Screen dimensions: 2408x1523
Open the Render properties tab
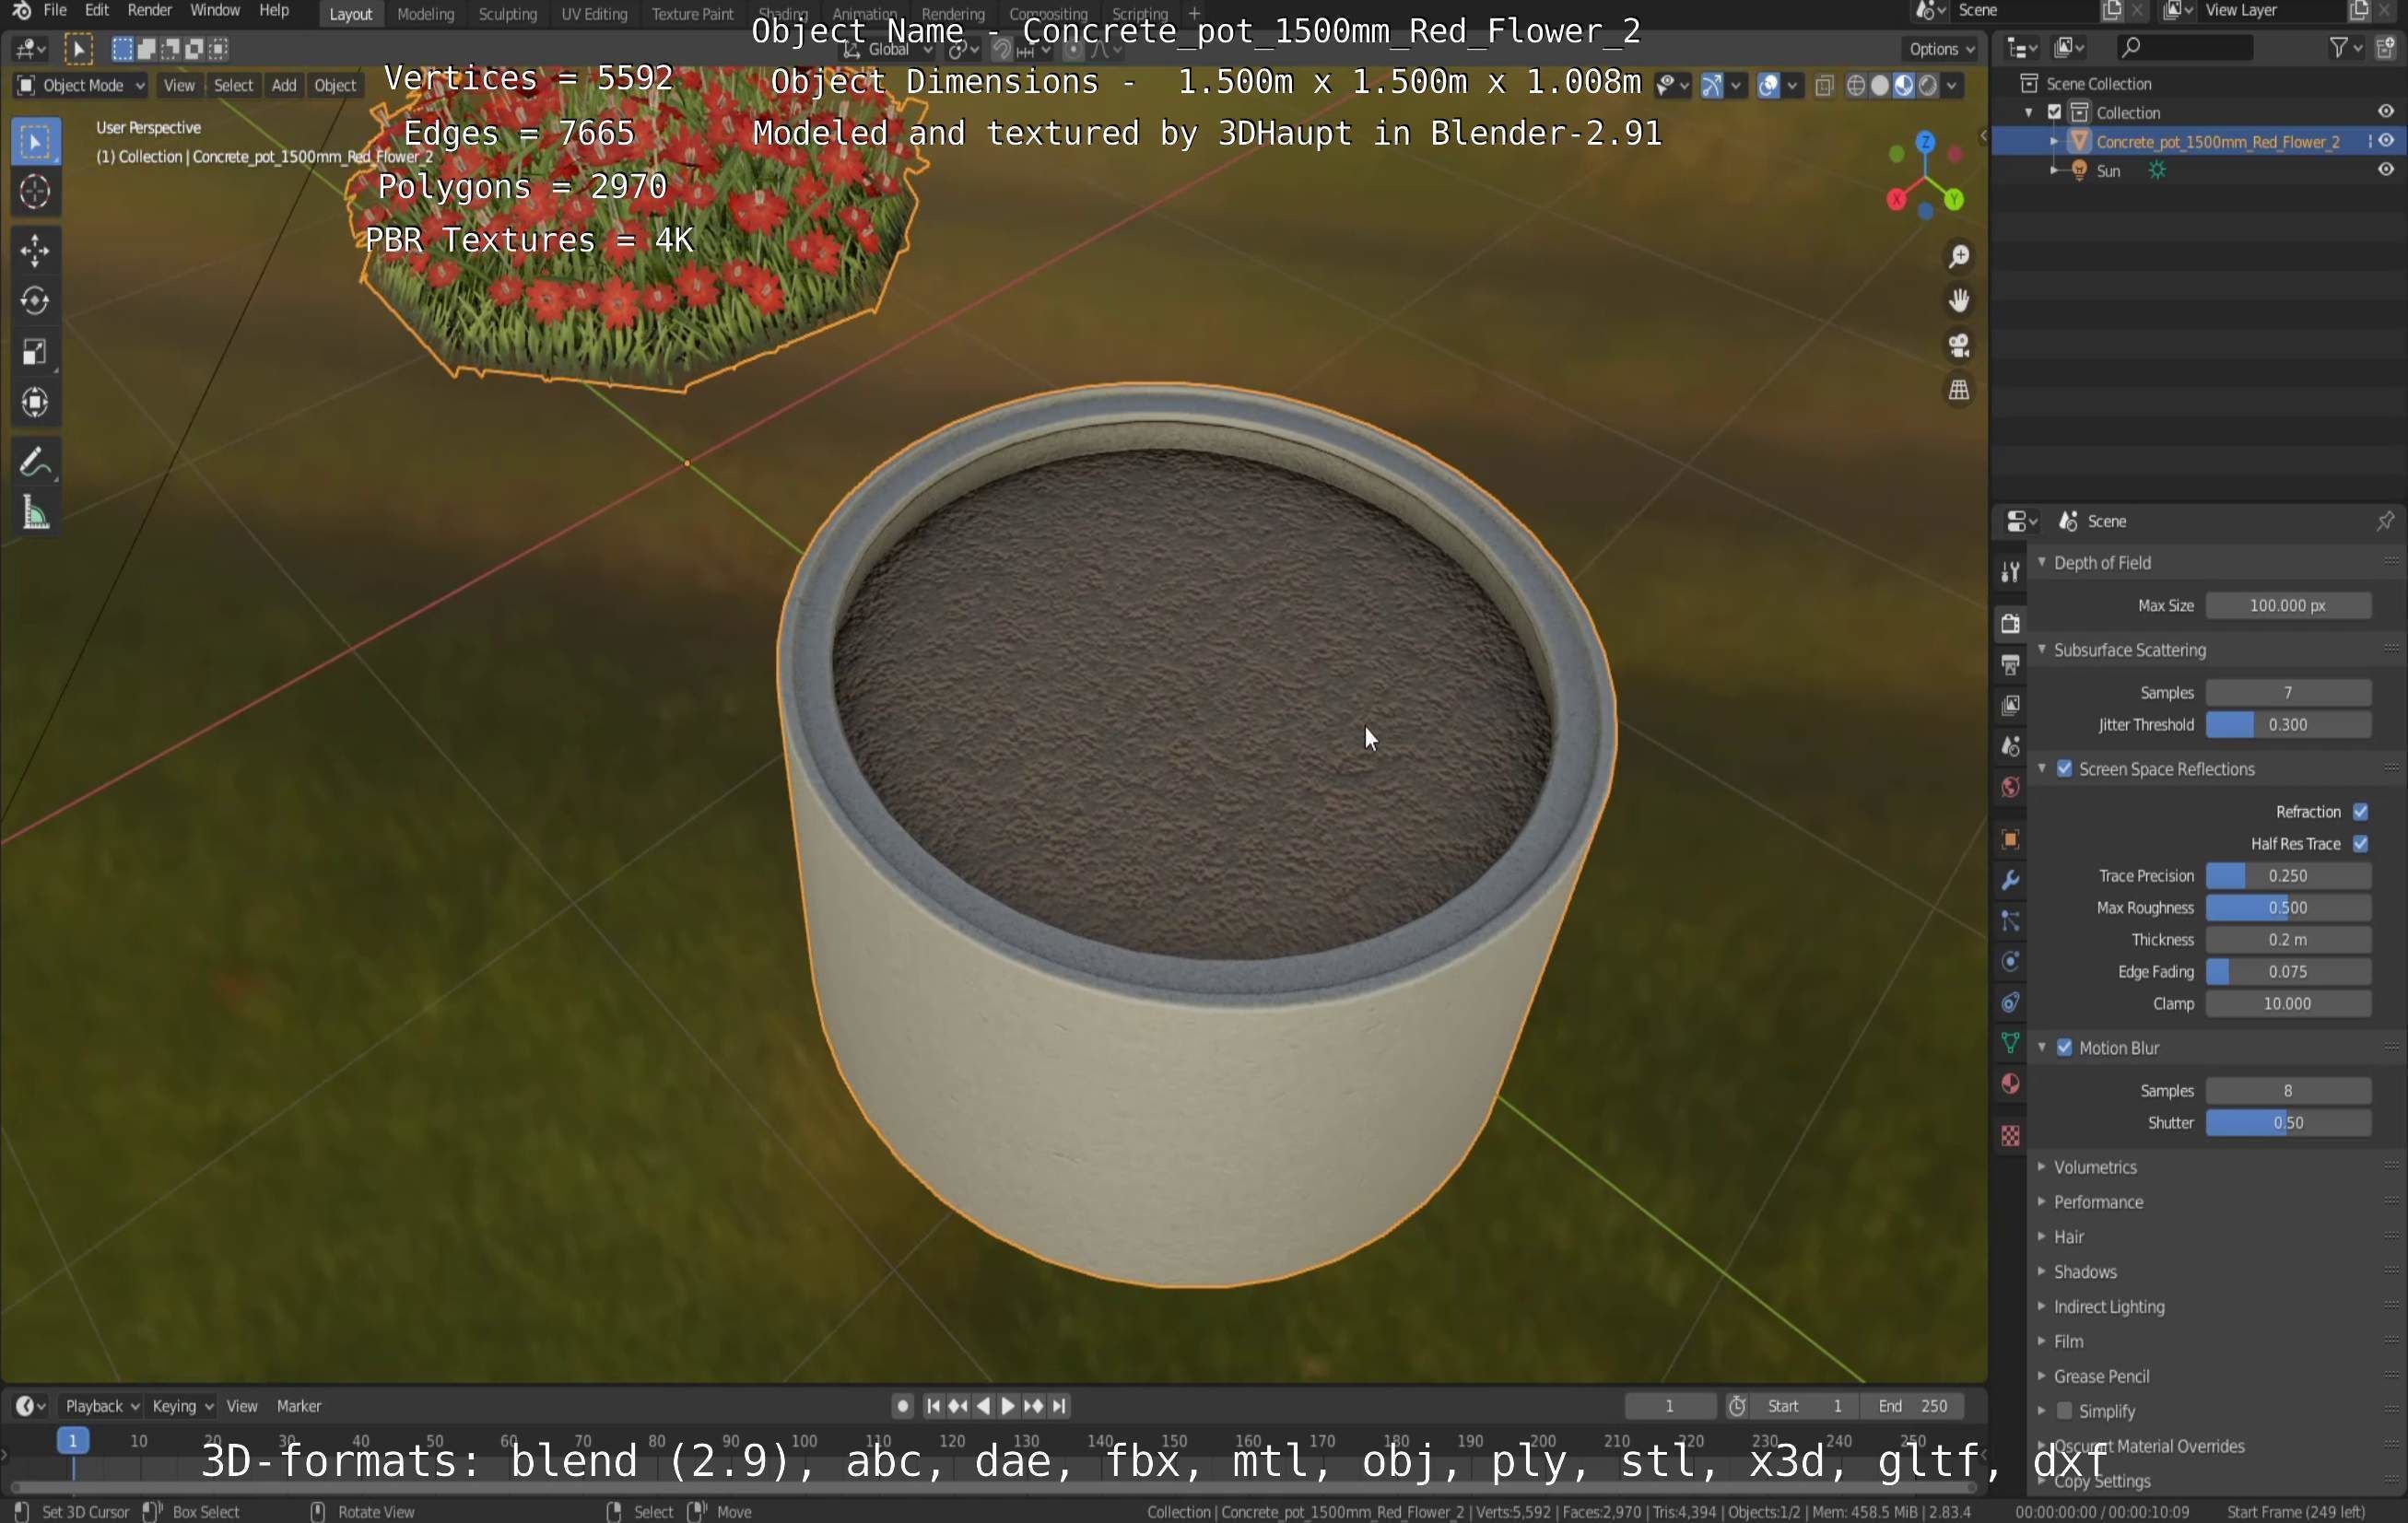2010,624
